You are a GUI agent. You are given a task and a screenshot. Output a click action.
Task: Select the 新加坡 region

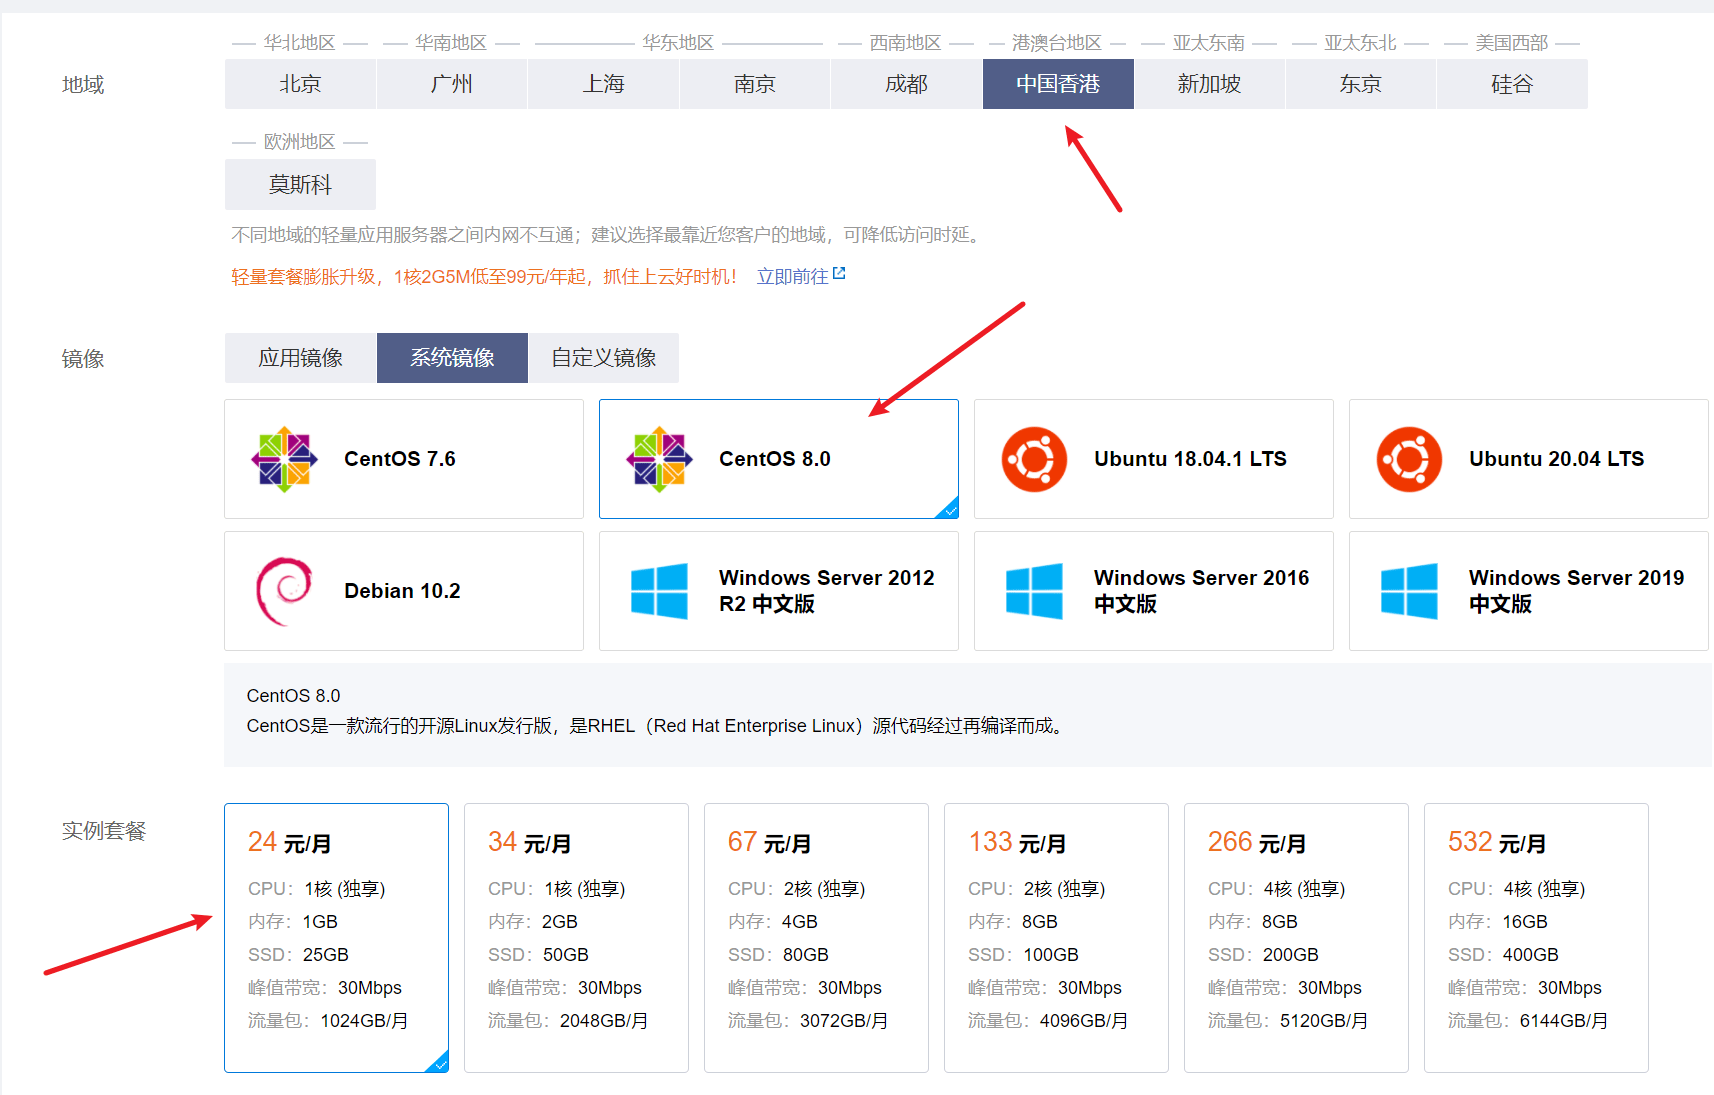coord(1209,84)
